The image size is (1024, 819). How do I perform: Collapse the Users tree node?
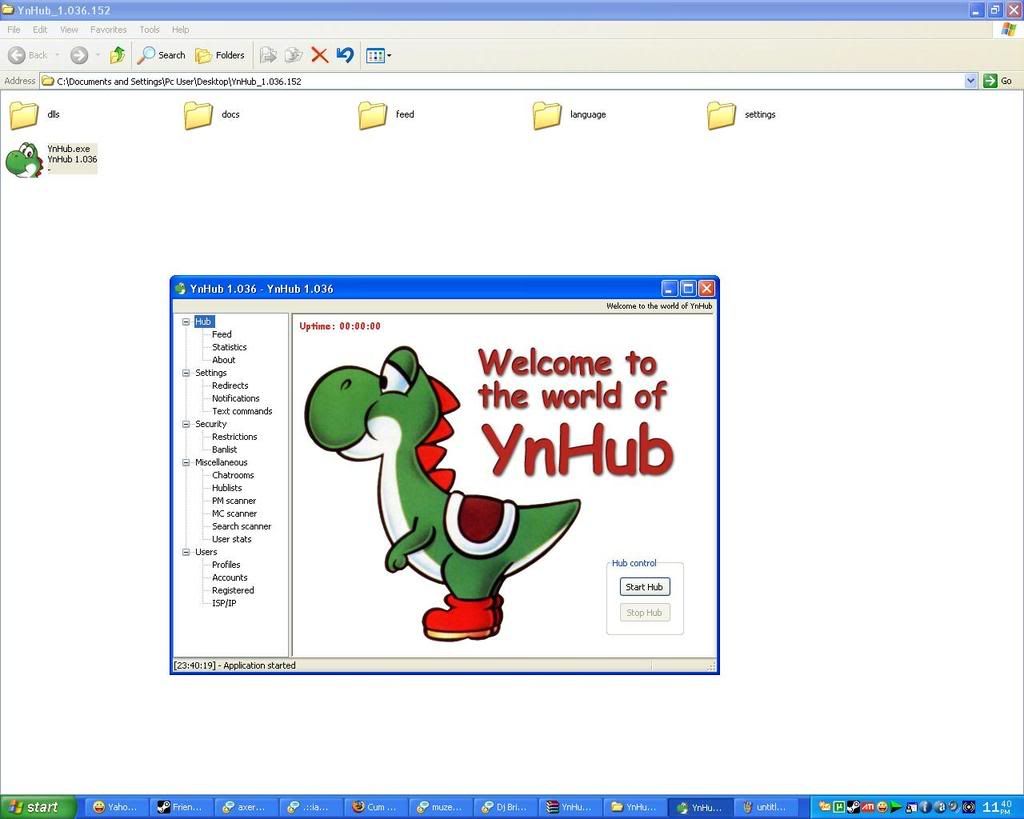coord(186,553)
